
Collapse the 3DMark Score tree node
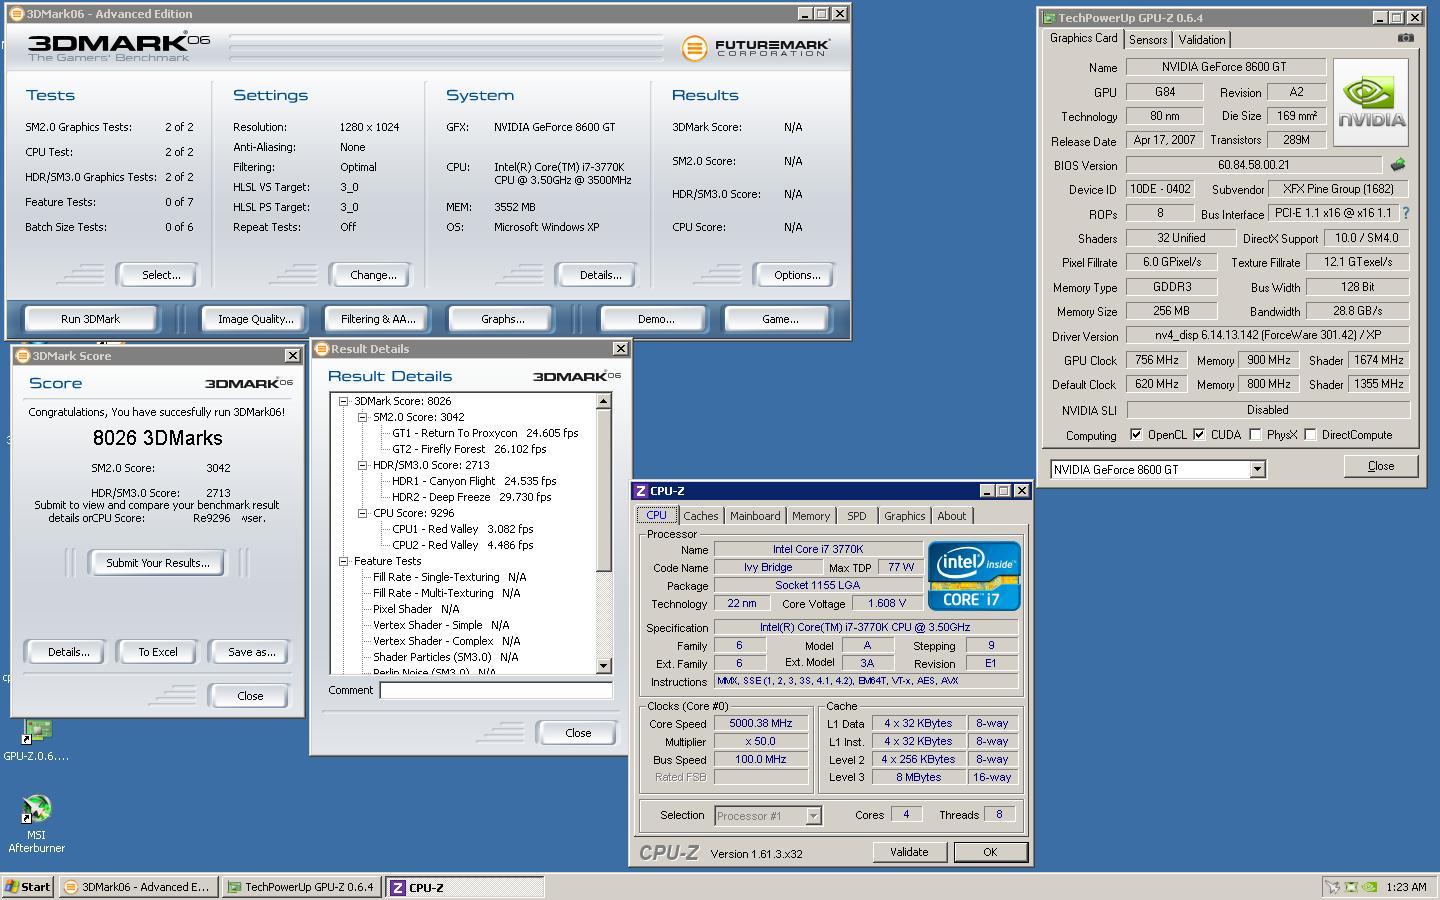[x=343, y=401]
